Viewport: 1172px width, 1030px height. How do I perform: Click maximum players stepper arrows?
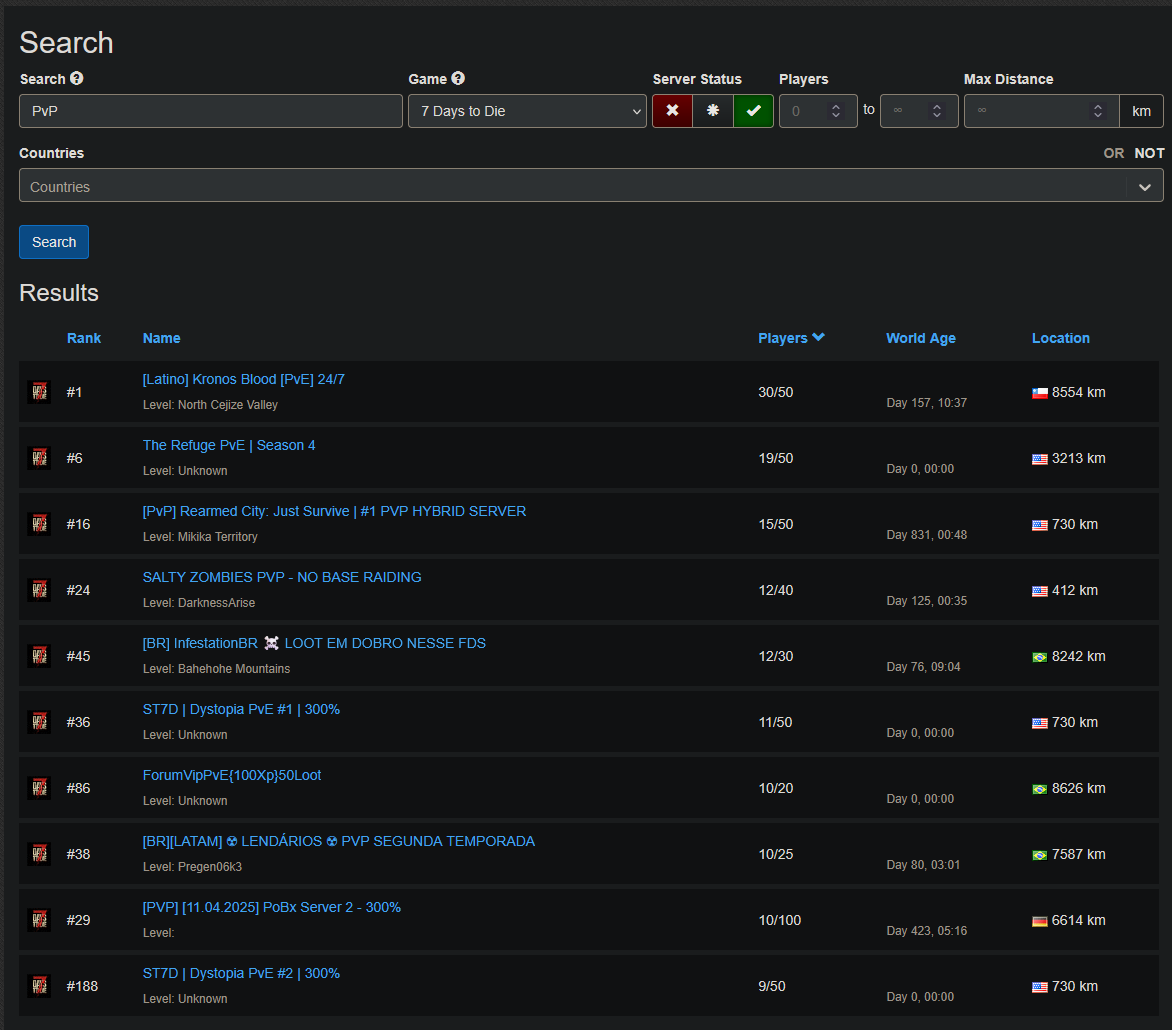click(x=937, y=111)
